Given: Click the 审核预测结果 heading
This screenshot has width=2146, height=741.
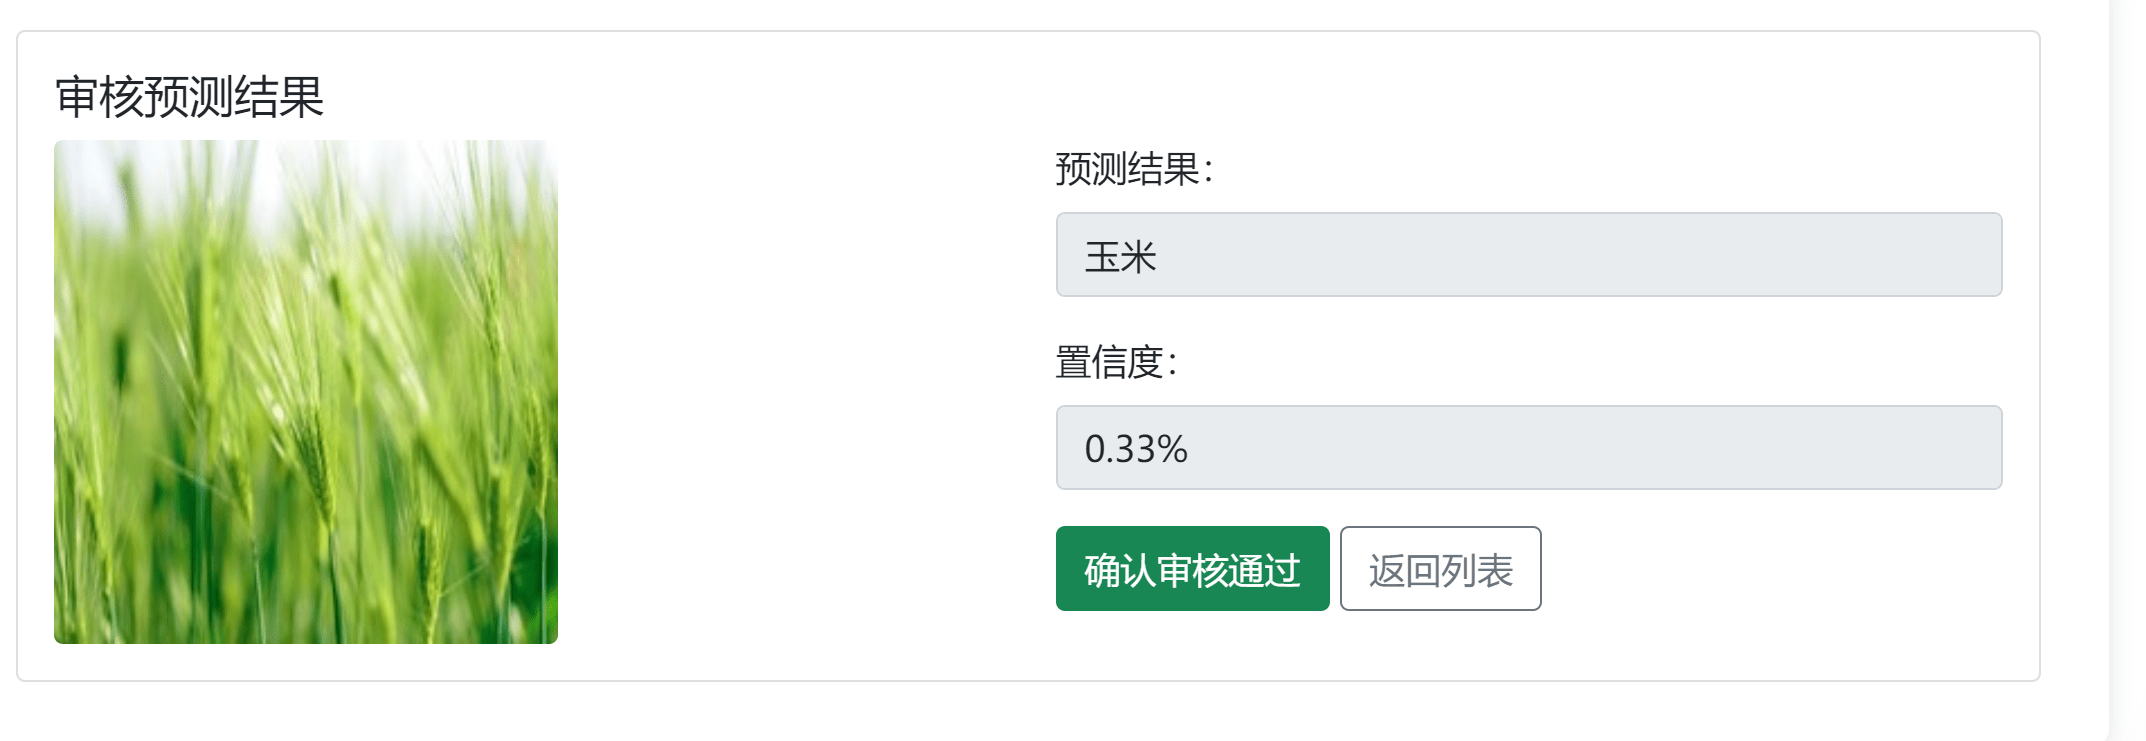Looking at the screenshot, I should point(190,97).
